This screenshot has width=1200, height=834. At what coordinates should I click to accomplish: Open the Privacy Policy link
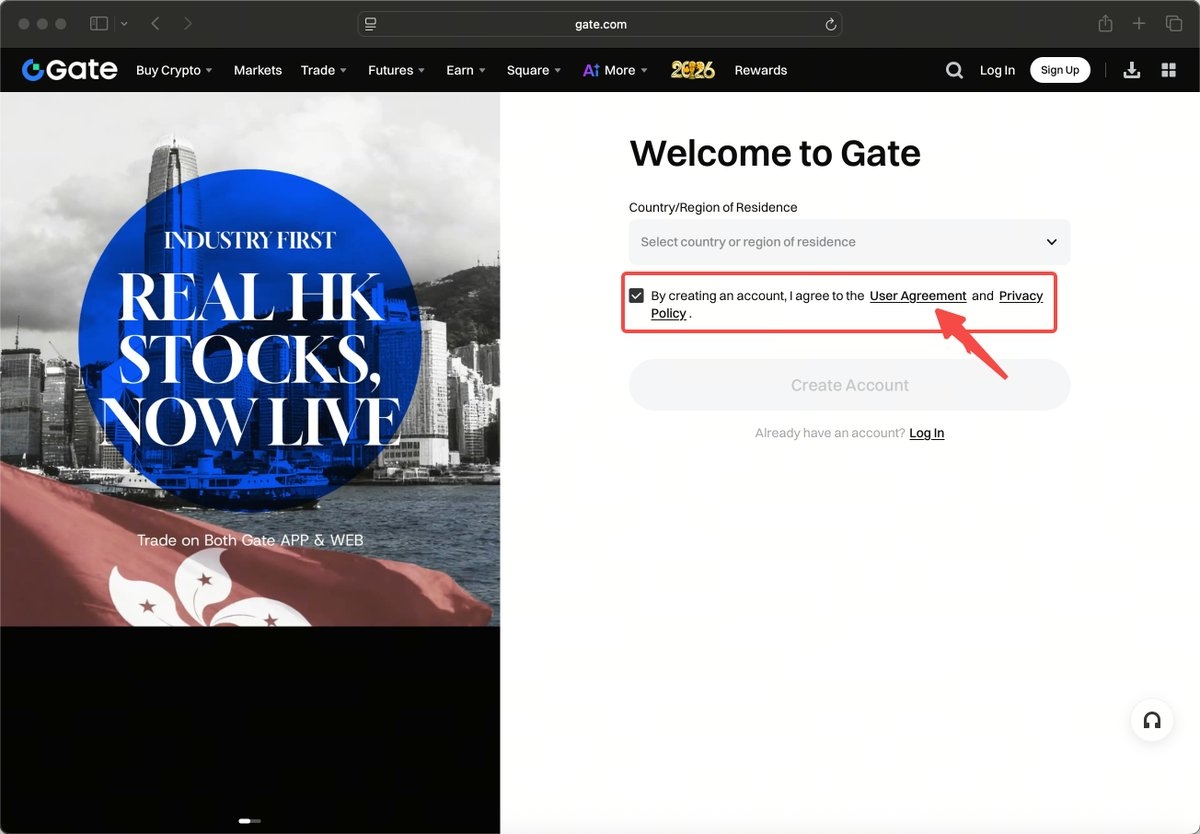pyautogui.click(x=1021, y=296)
